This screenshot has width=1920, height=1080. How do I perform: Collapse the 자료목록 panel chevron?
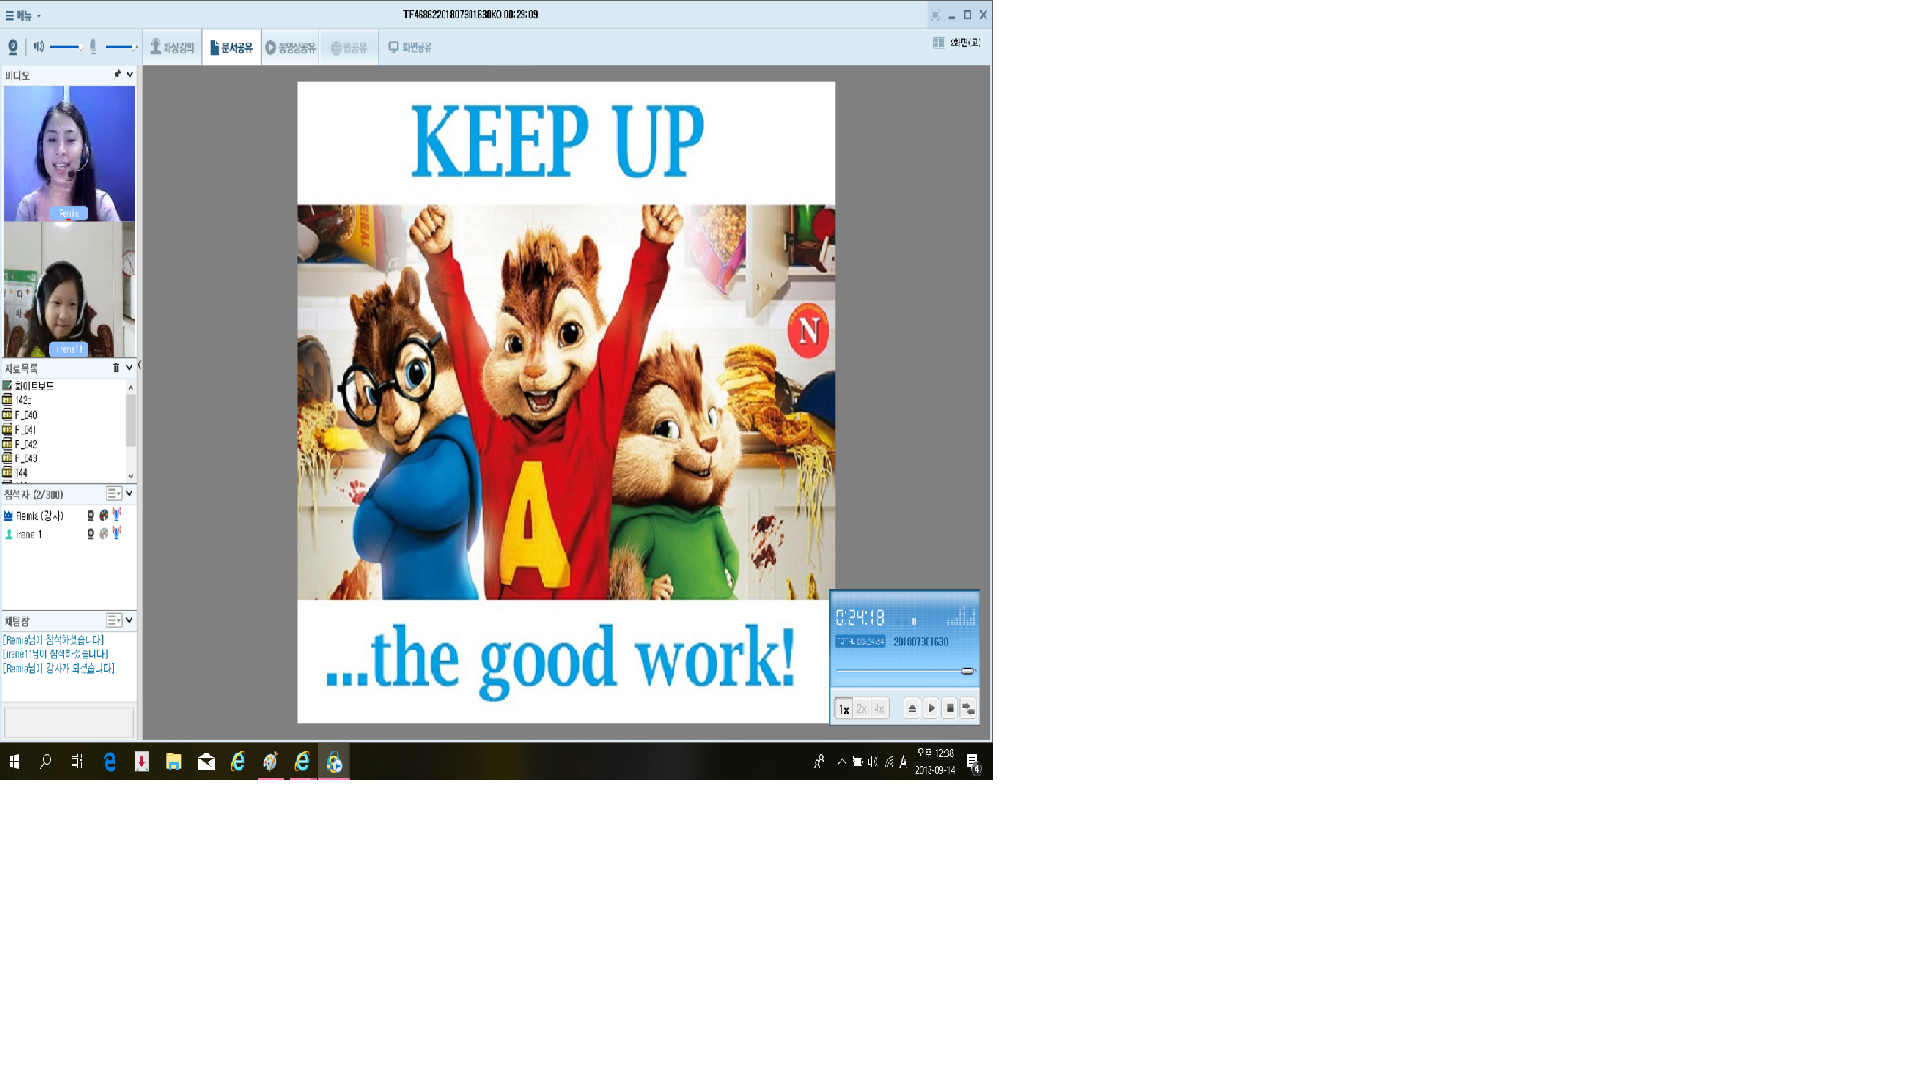pos(129,368)
